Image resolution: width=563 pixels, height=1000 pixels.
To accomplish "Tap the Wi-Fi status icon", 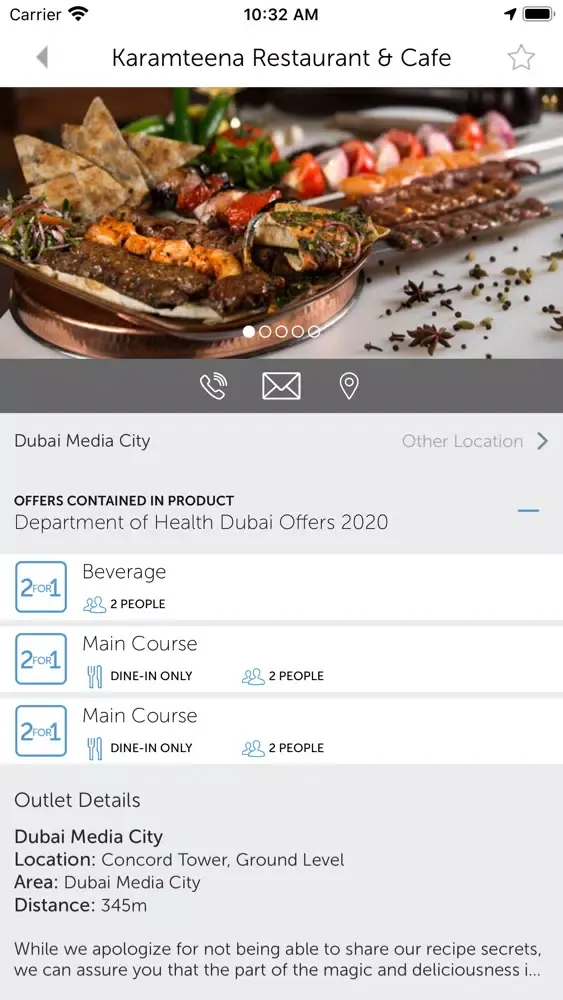I will [x=78, y=14].
